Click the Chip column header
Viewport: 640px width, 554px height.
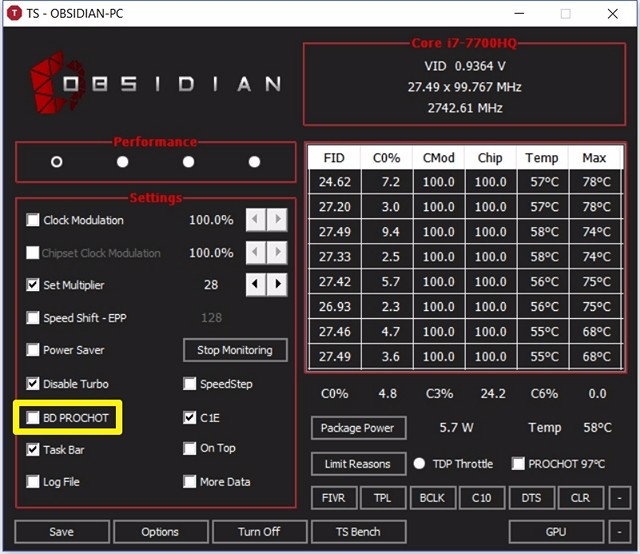point(491,158)
